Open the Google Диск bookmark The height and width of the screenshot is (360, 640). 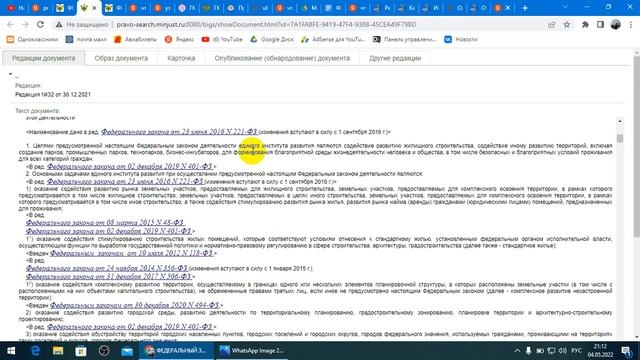point(272,40)
